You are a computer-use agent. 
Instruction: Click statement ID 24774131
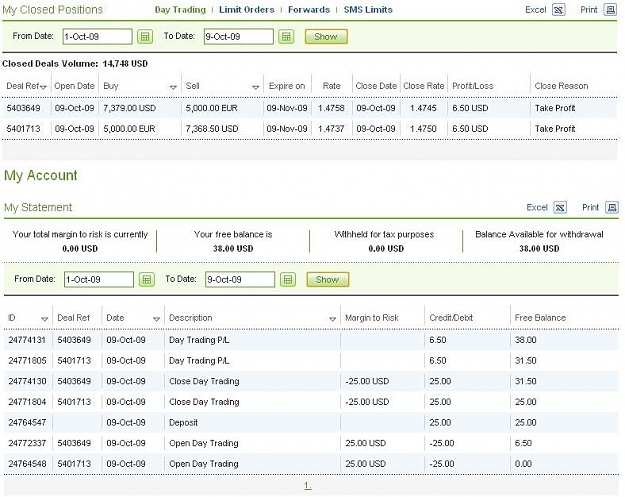point(27,340)
